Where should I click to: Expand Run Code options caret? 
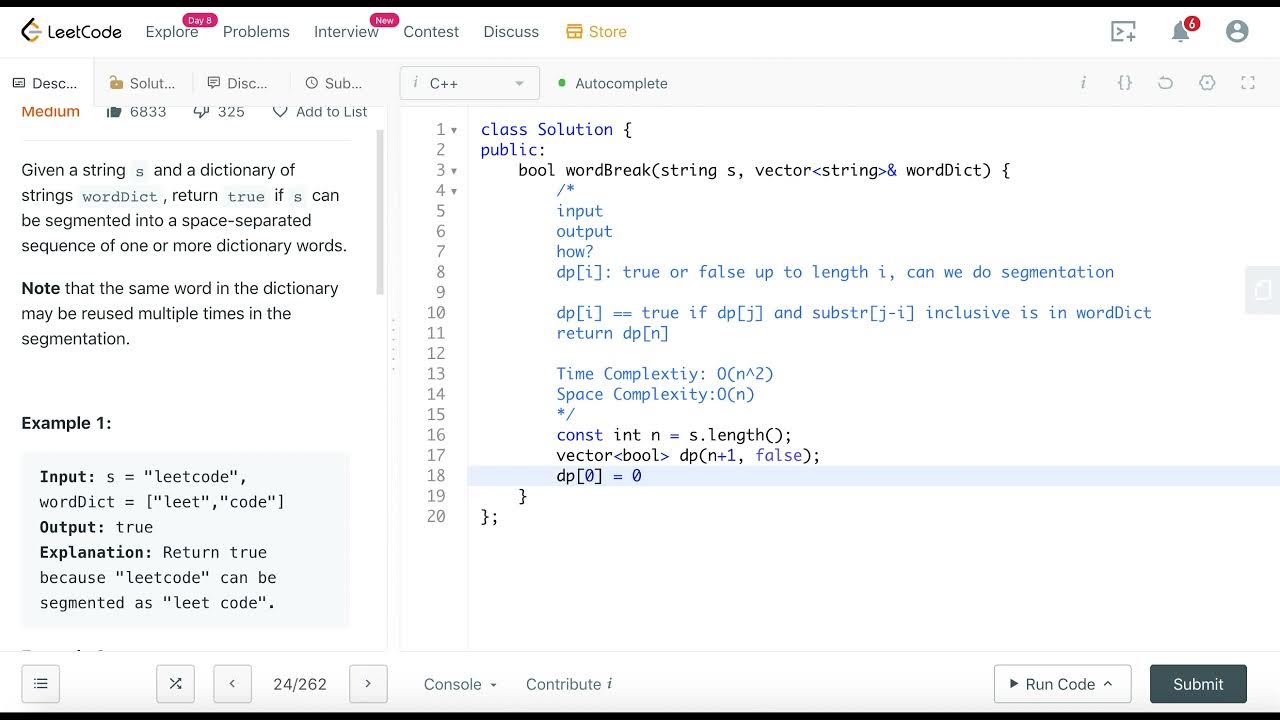[x=1108, y=684]
